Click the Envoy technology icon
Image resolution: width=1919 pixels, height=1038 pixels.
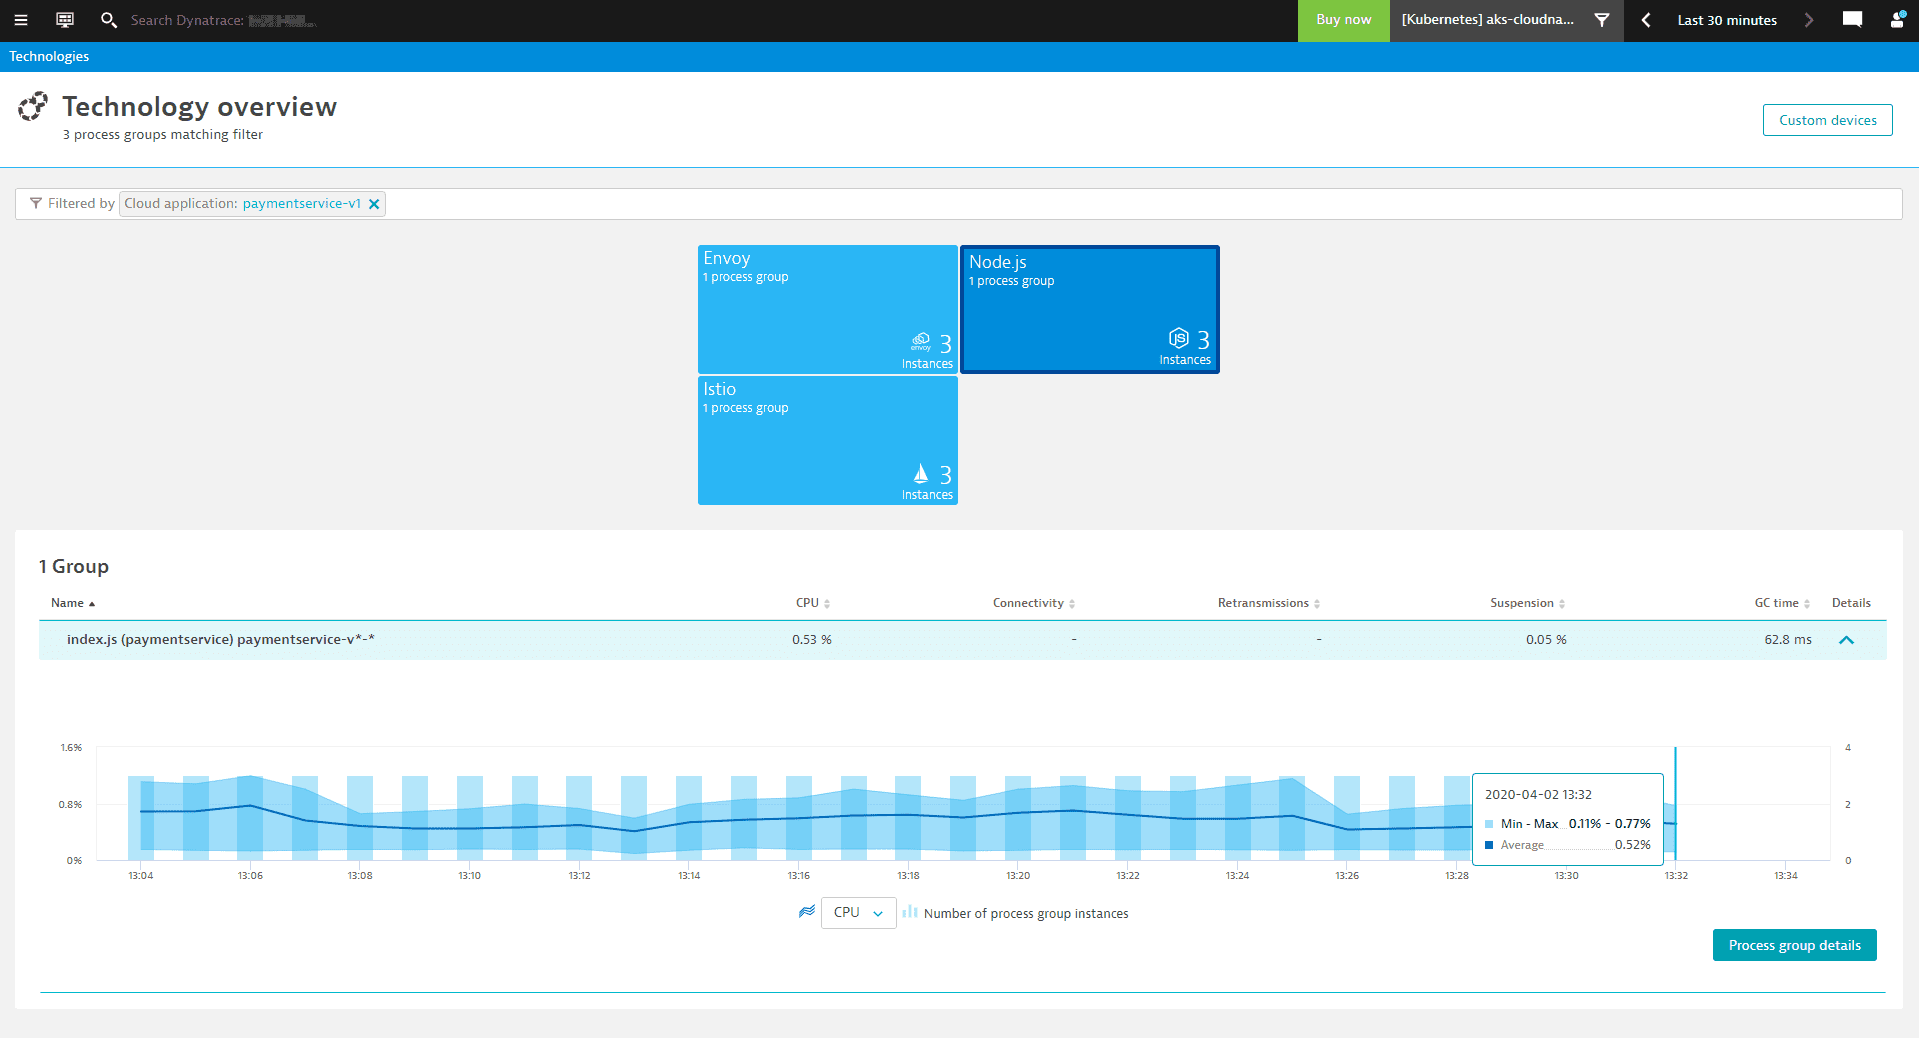tap(921, 342)
